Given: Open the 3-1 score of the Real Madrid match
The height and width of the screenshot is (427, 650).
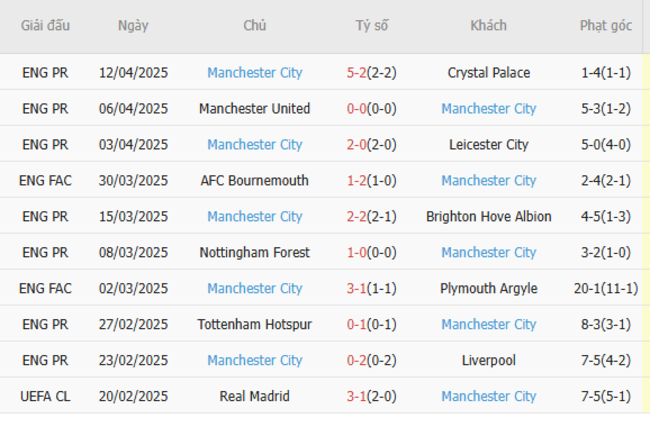Looking at the screenshot, I should [357, 397].
